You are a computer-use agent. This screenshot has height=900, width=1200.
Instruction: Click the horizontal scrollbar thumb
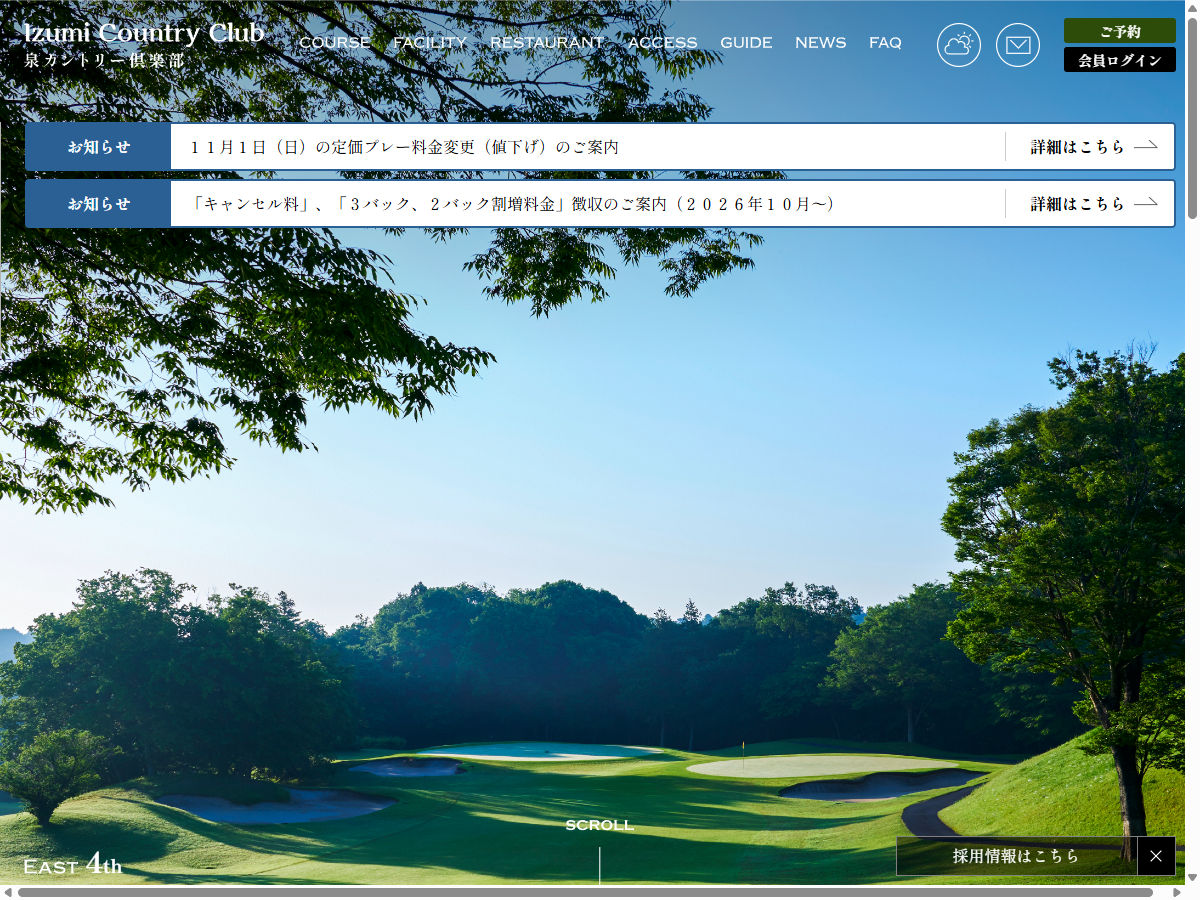click(585, 892)
